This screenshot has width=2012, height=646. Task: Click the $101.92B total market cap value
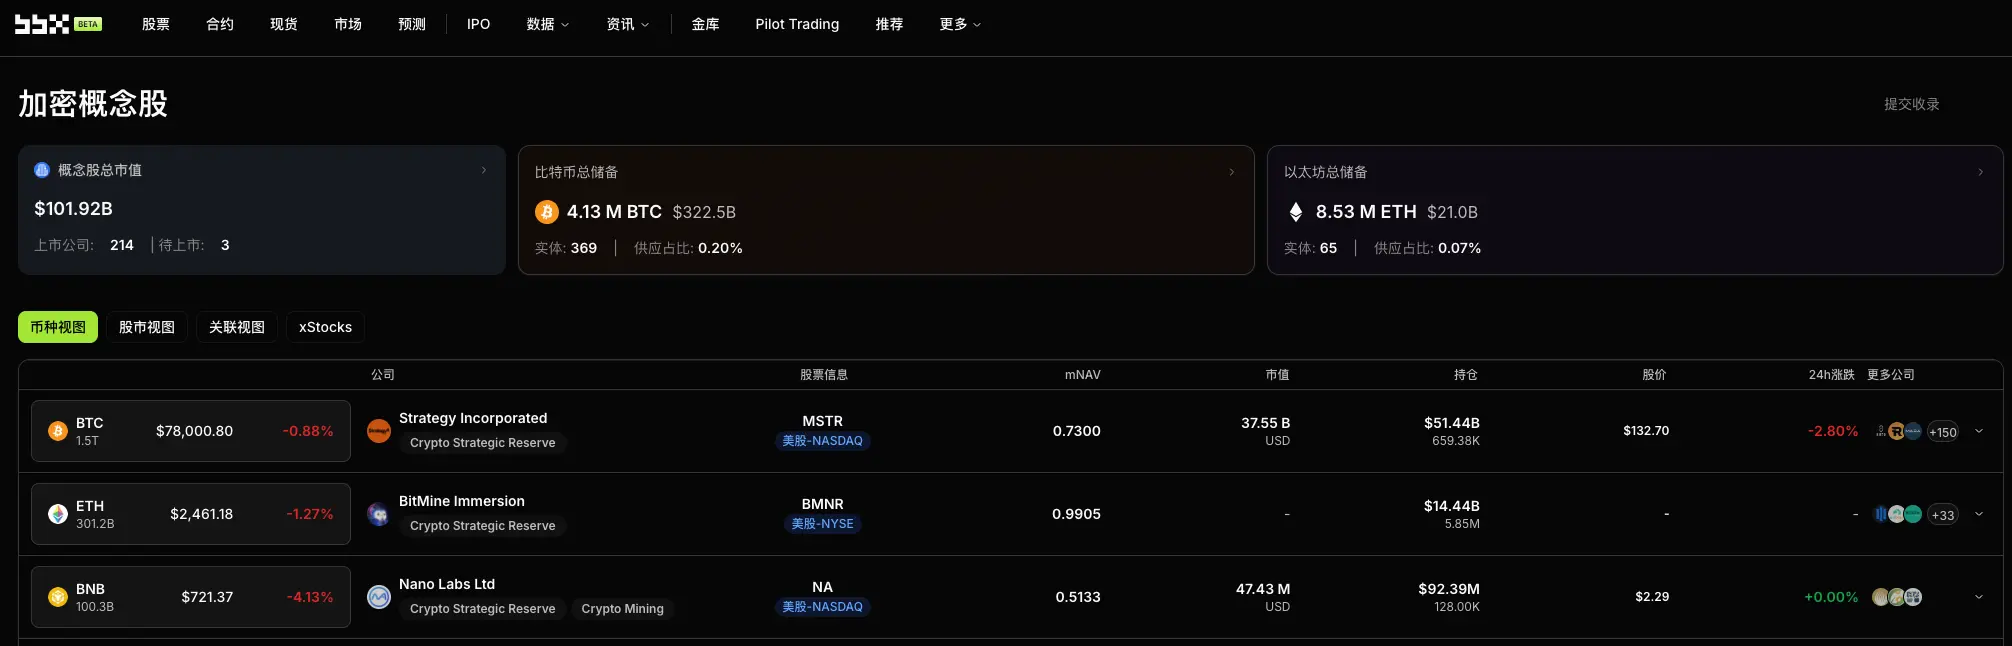74,209
